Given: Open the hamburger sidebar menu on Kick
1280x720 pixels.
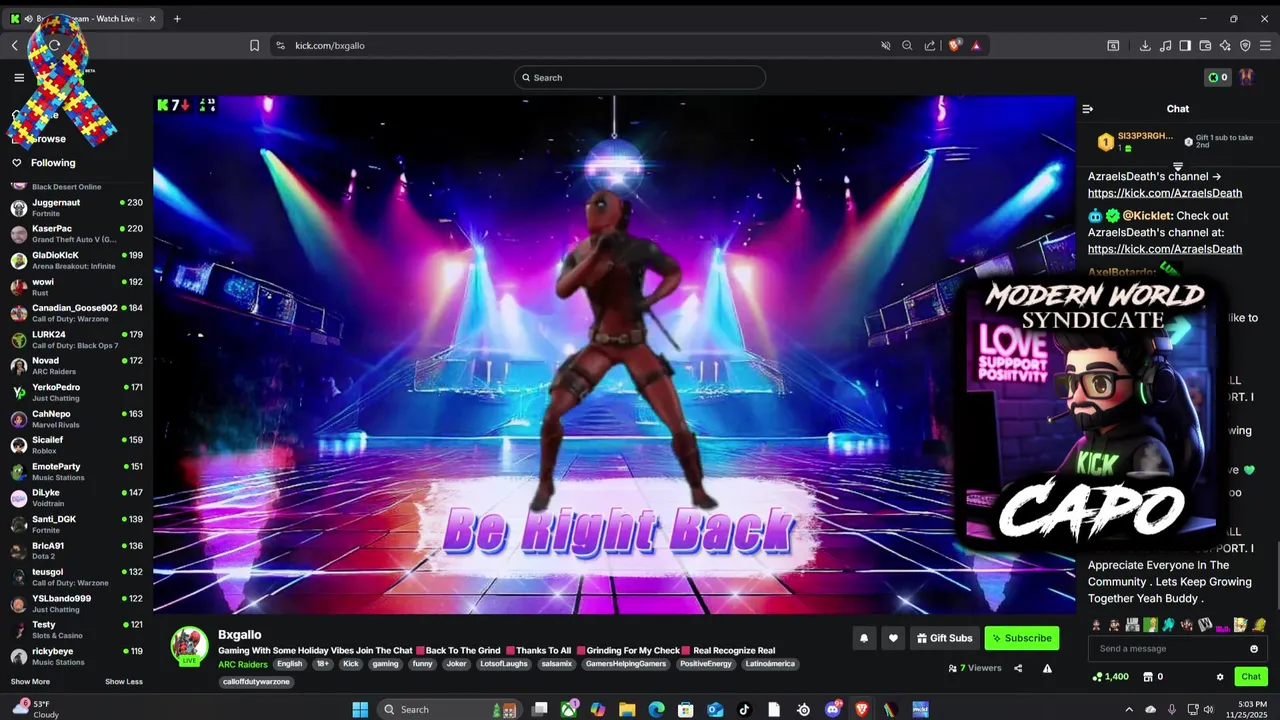Looking at the screenshot, I should [19, 77].
